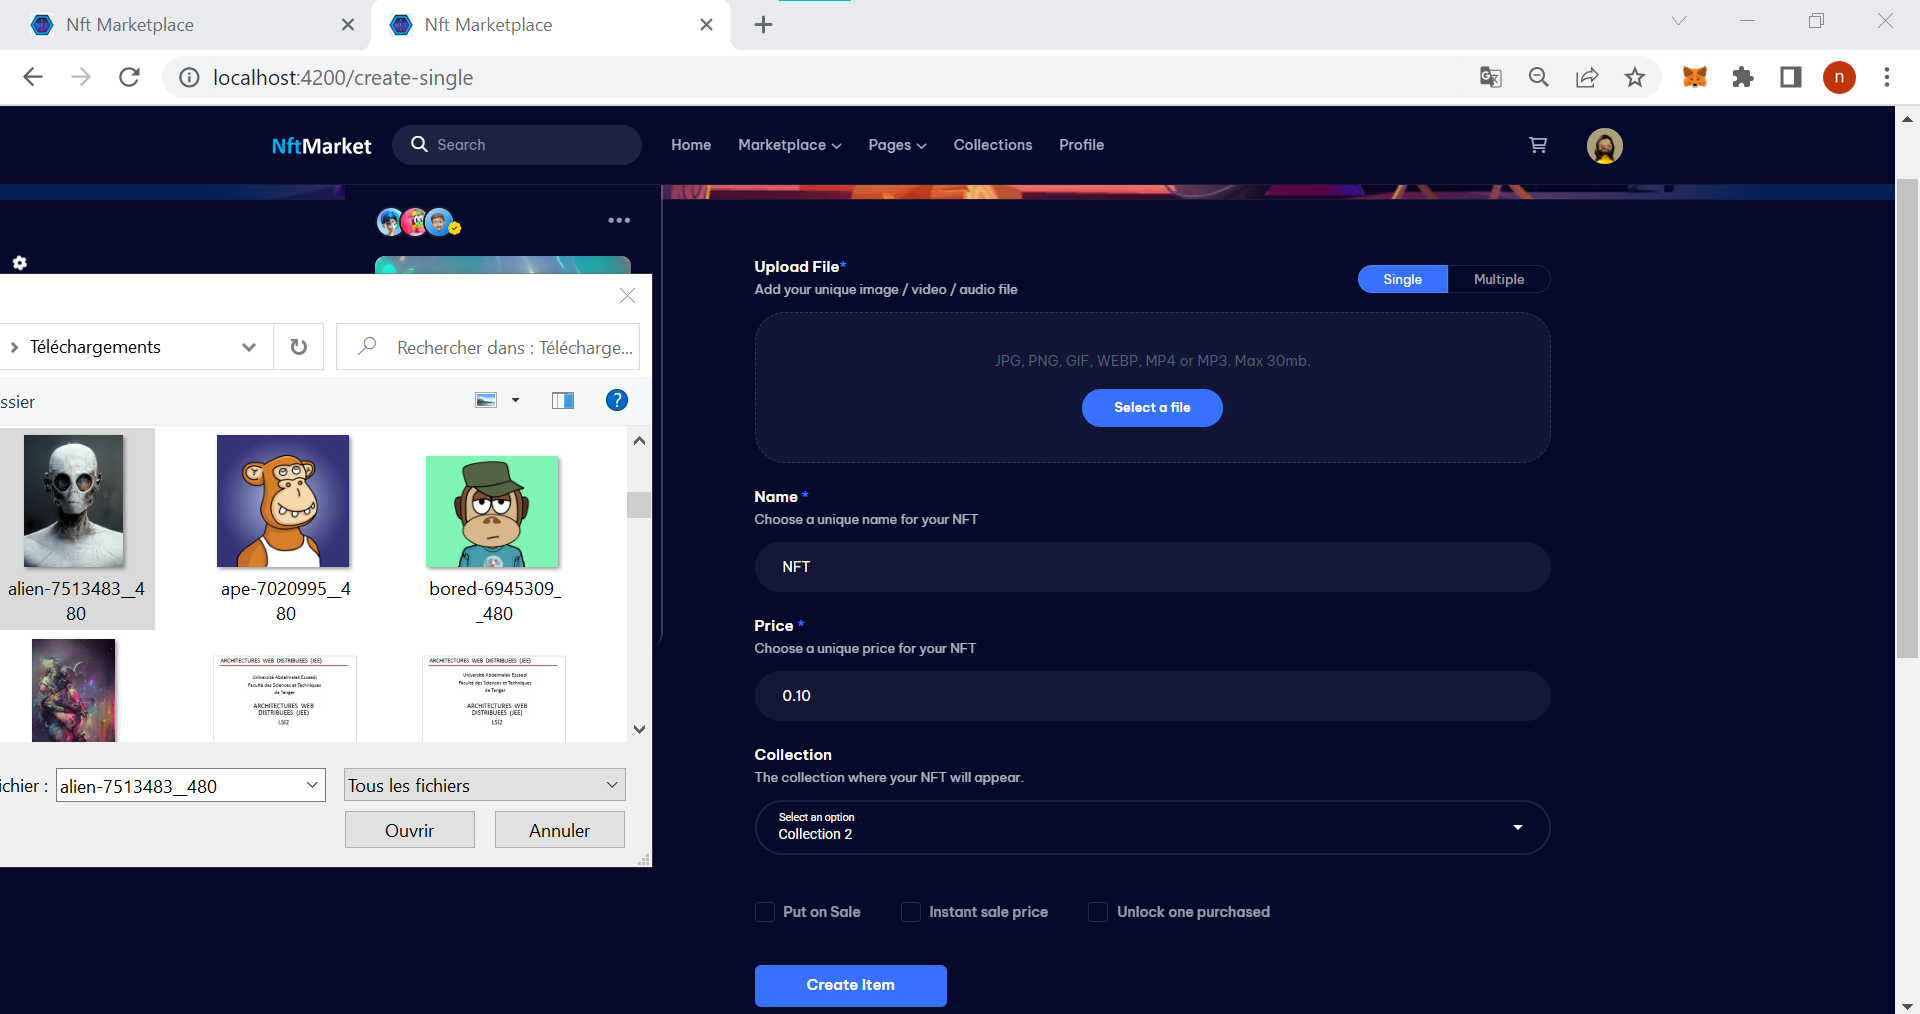Enable the Put on Sale checkbox
1920x1014 pixels.
(764, 912)
